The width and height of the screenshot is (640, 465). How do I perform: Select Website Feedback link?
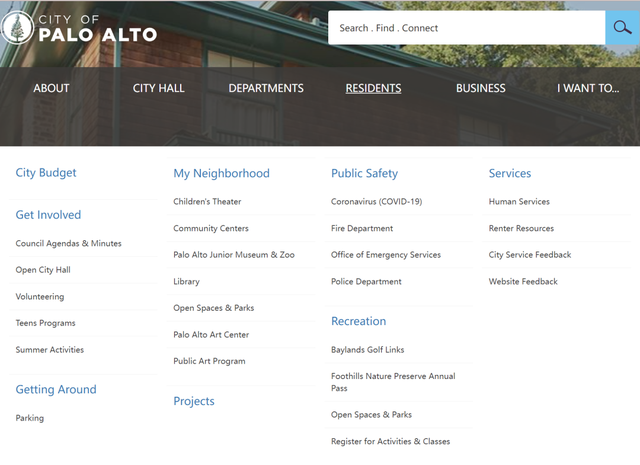coord(523,281)
